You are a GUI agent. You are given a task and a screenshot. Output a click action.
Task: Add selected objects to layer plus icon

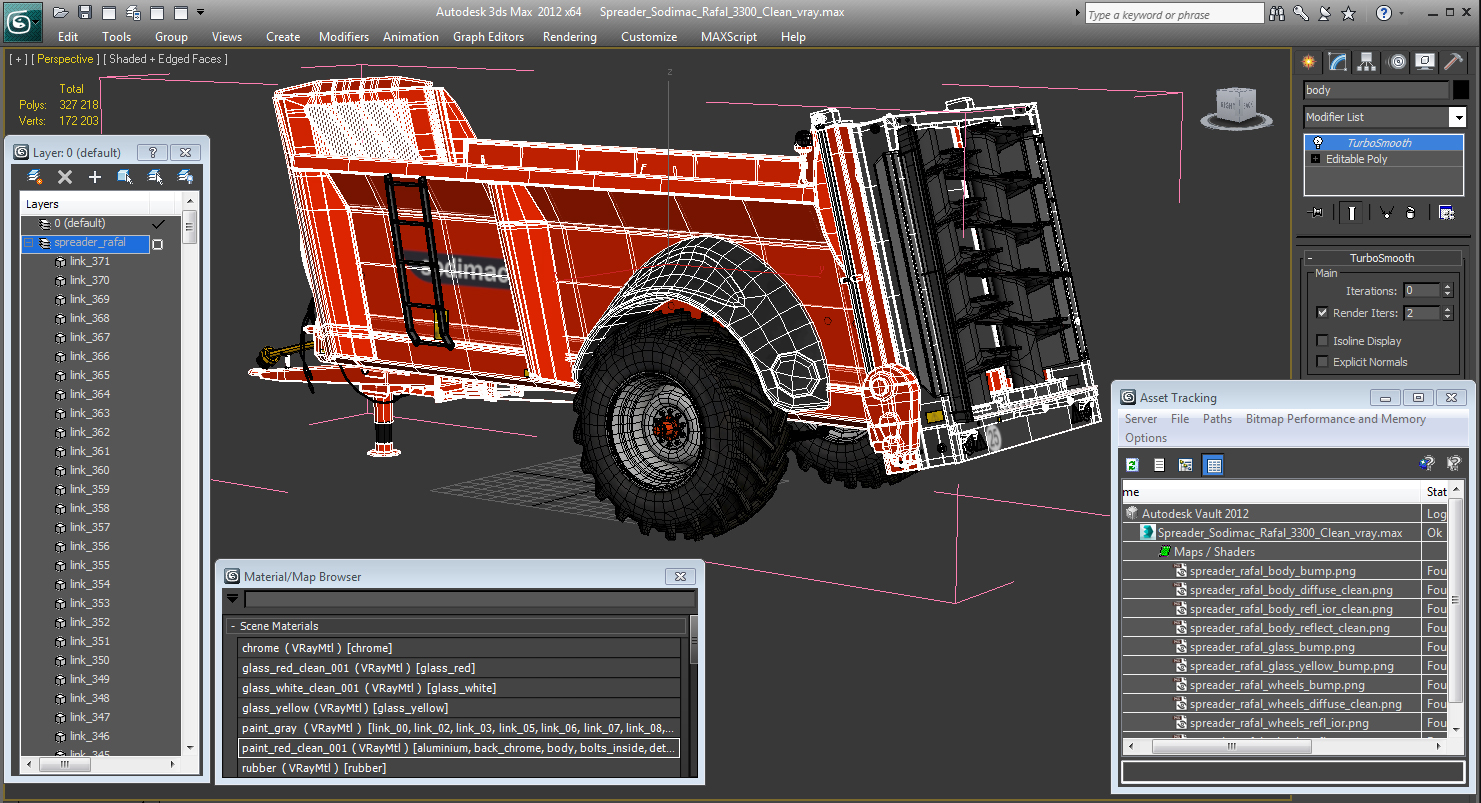point(95,177)
